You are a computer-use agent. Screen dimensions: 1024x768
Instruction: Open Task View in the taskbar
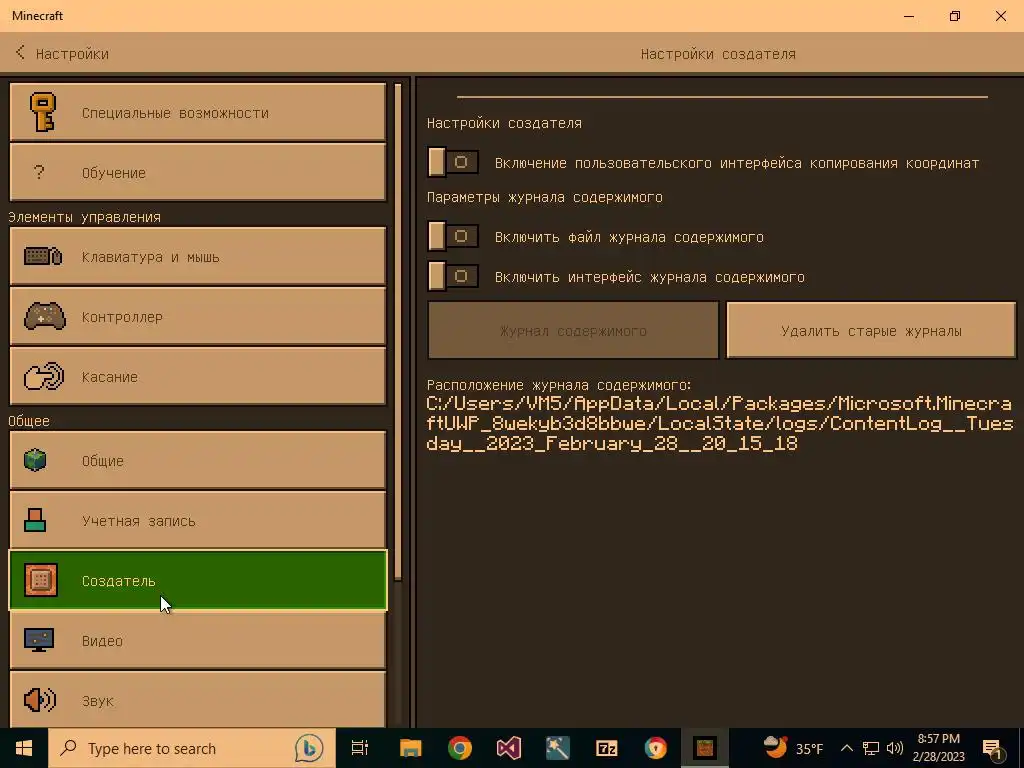click(360, 748)
